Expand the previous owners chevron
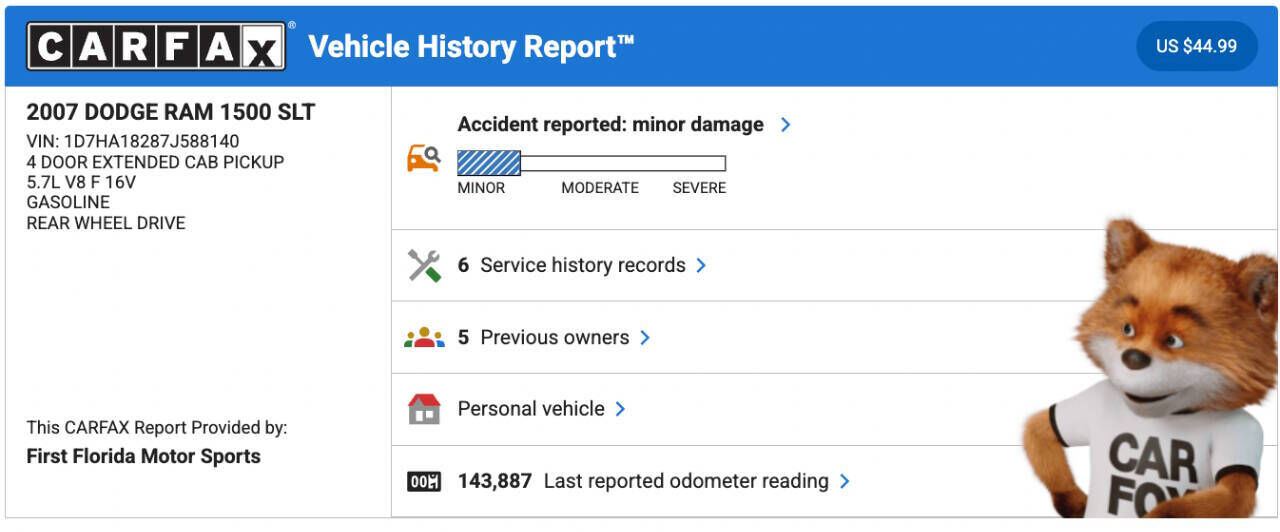Image resolution: width=1280 pixels, height=532 pixels. pyautogui.click(x=645, y=338)
